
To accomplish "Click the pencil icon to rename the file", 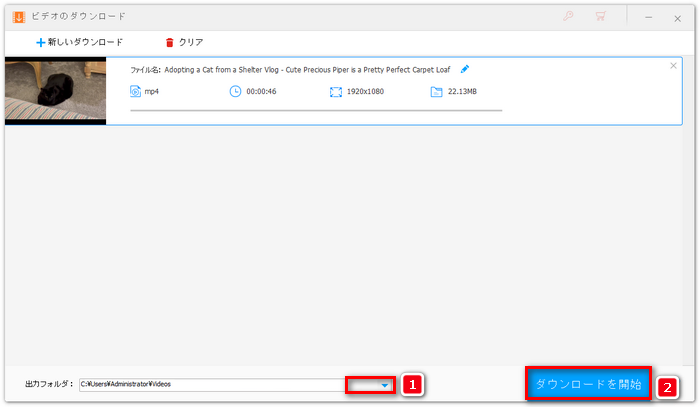I will (x=464, y=69).
